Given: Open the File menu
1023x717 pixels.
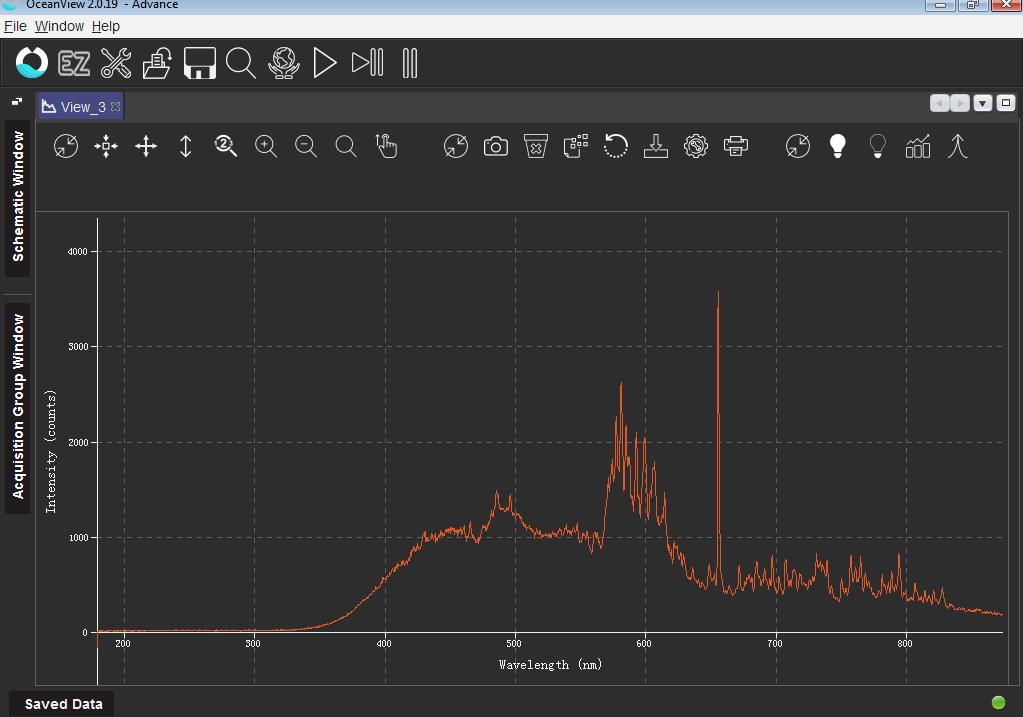Looking at the screenshot, I should click(x=15, y=26).
